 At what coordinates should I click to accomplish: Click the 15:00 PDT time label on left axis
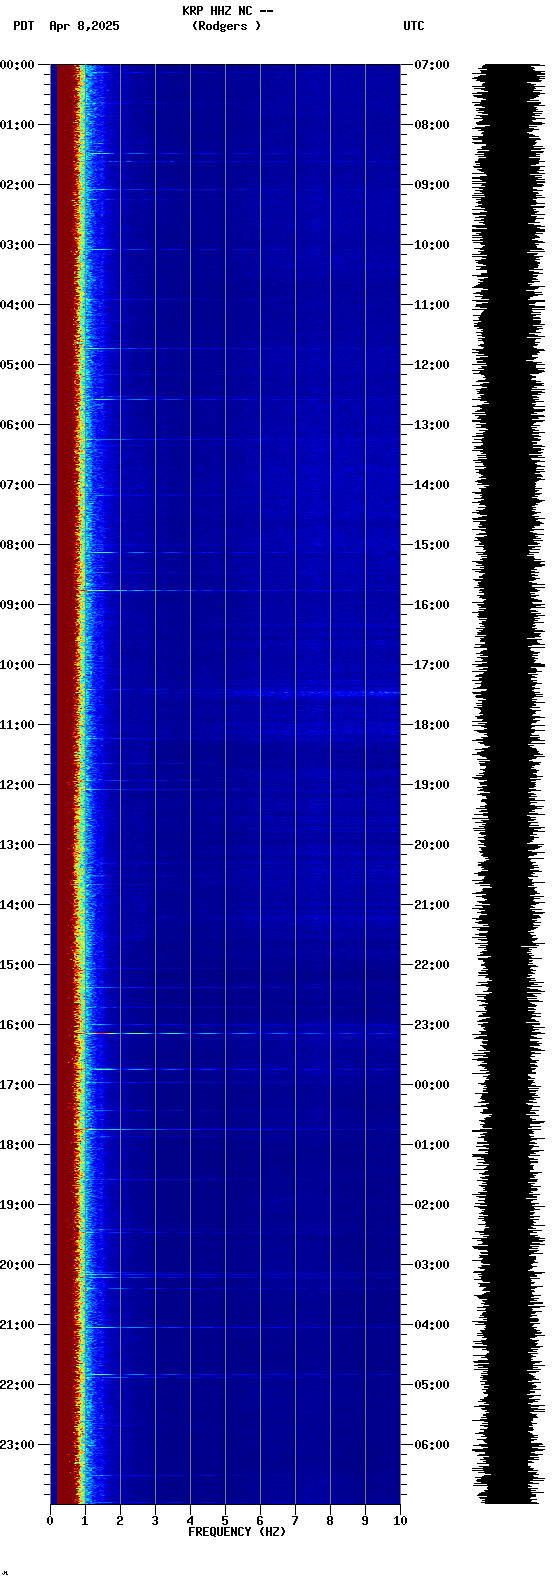tap(18, 965)
